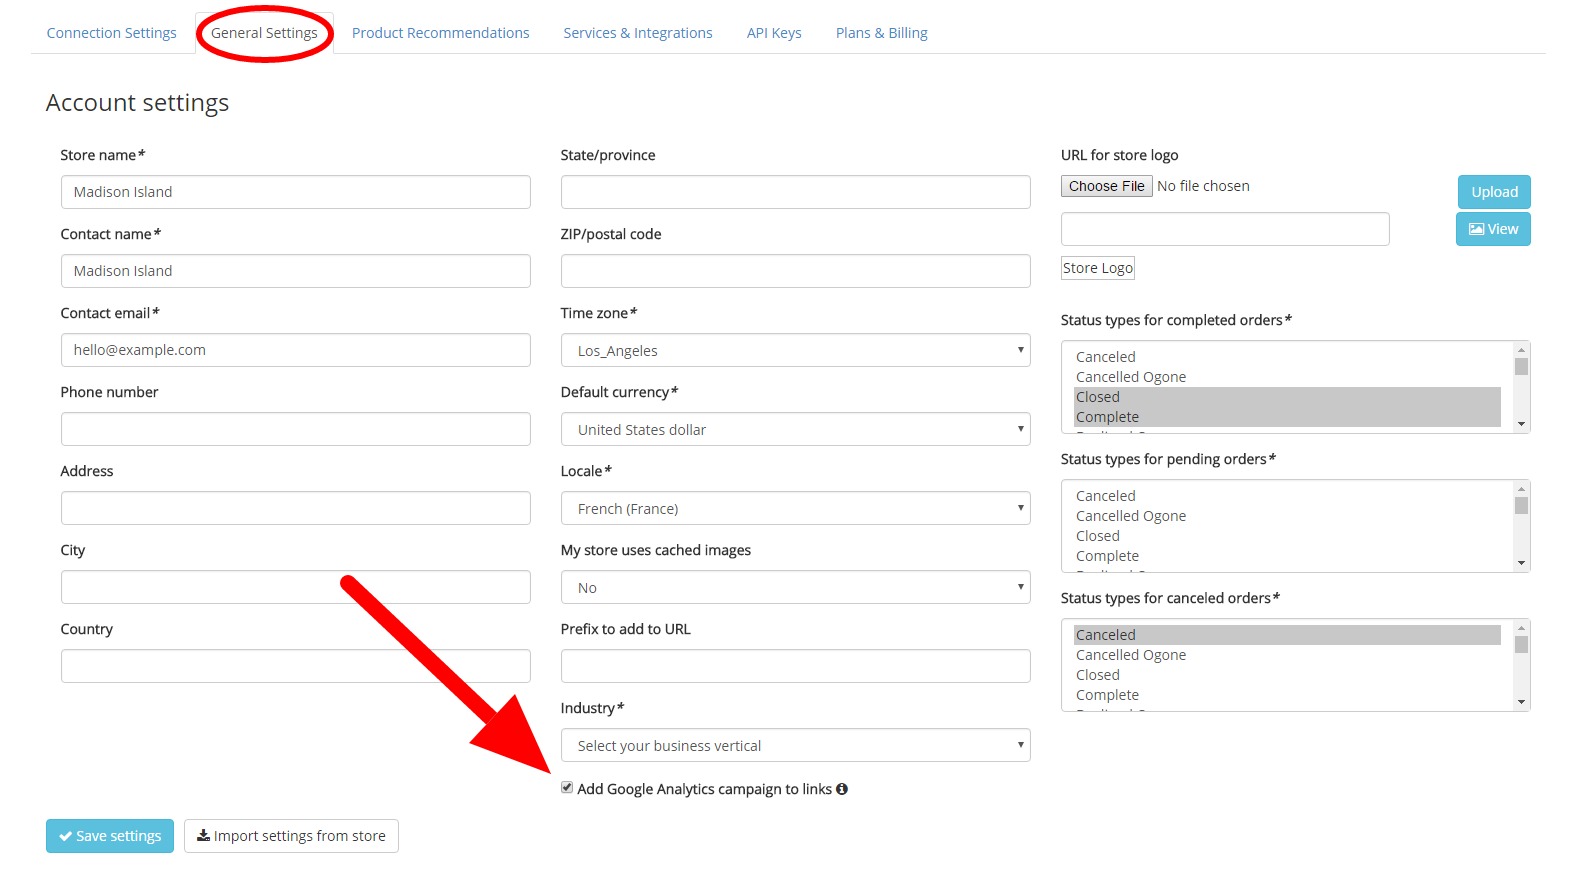The width and height of the screenshot is (1580, 873).
Task: Select Canceled in pending orders list
Action: point(1287,496)
